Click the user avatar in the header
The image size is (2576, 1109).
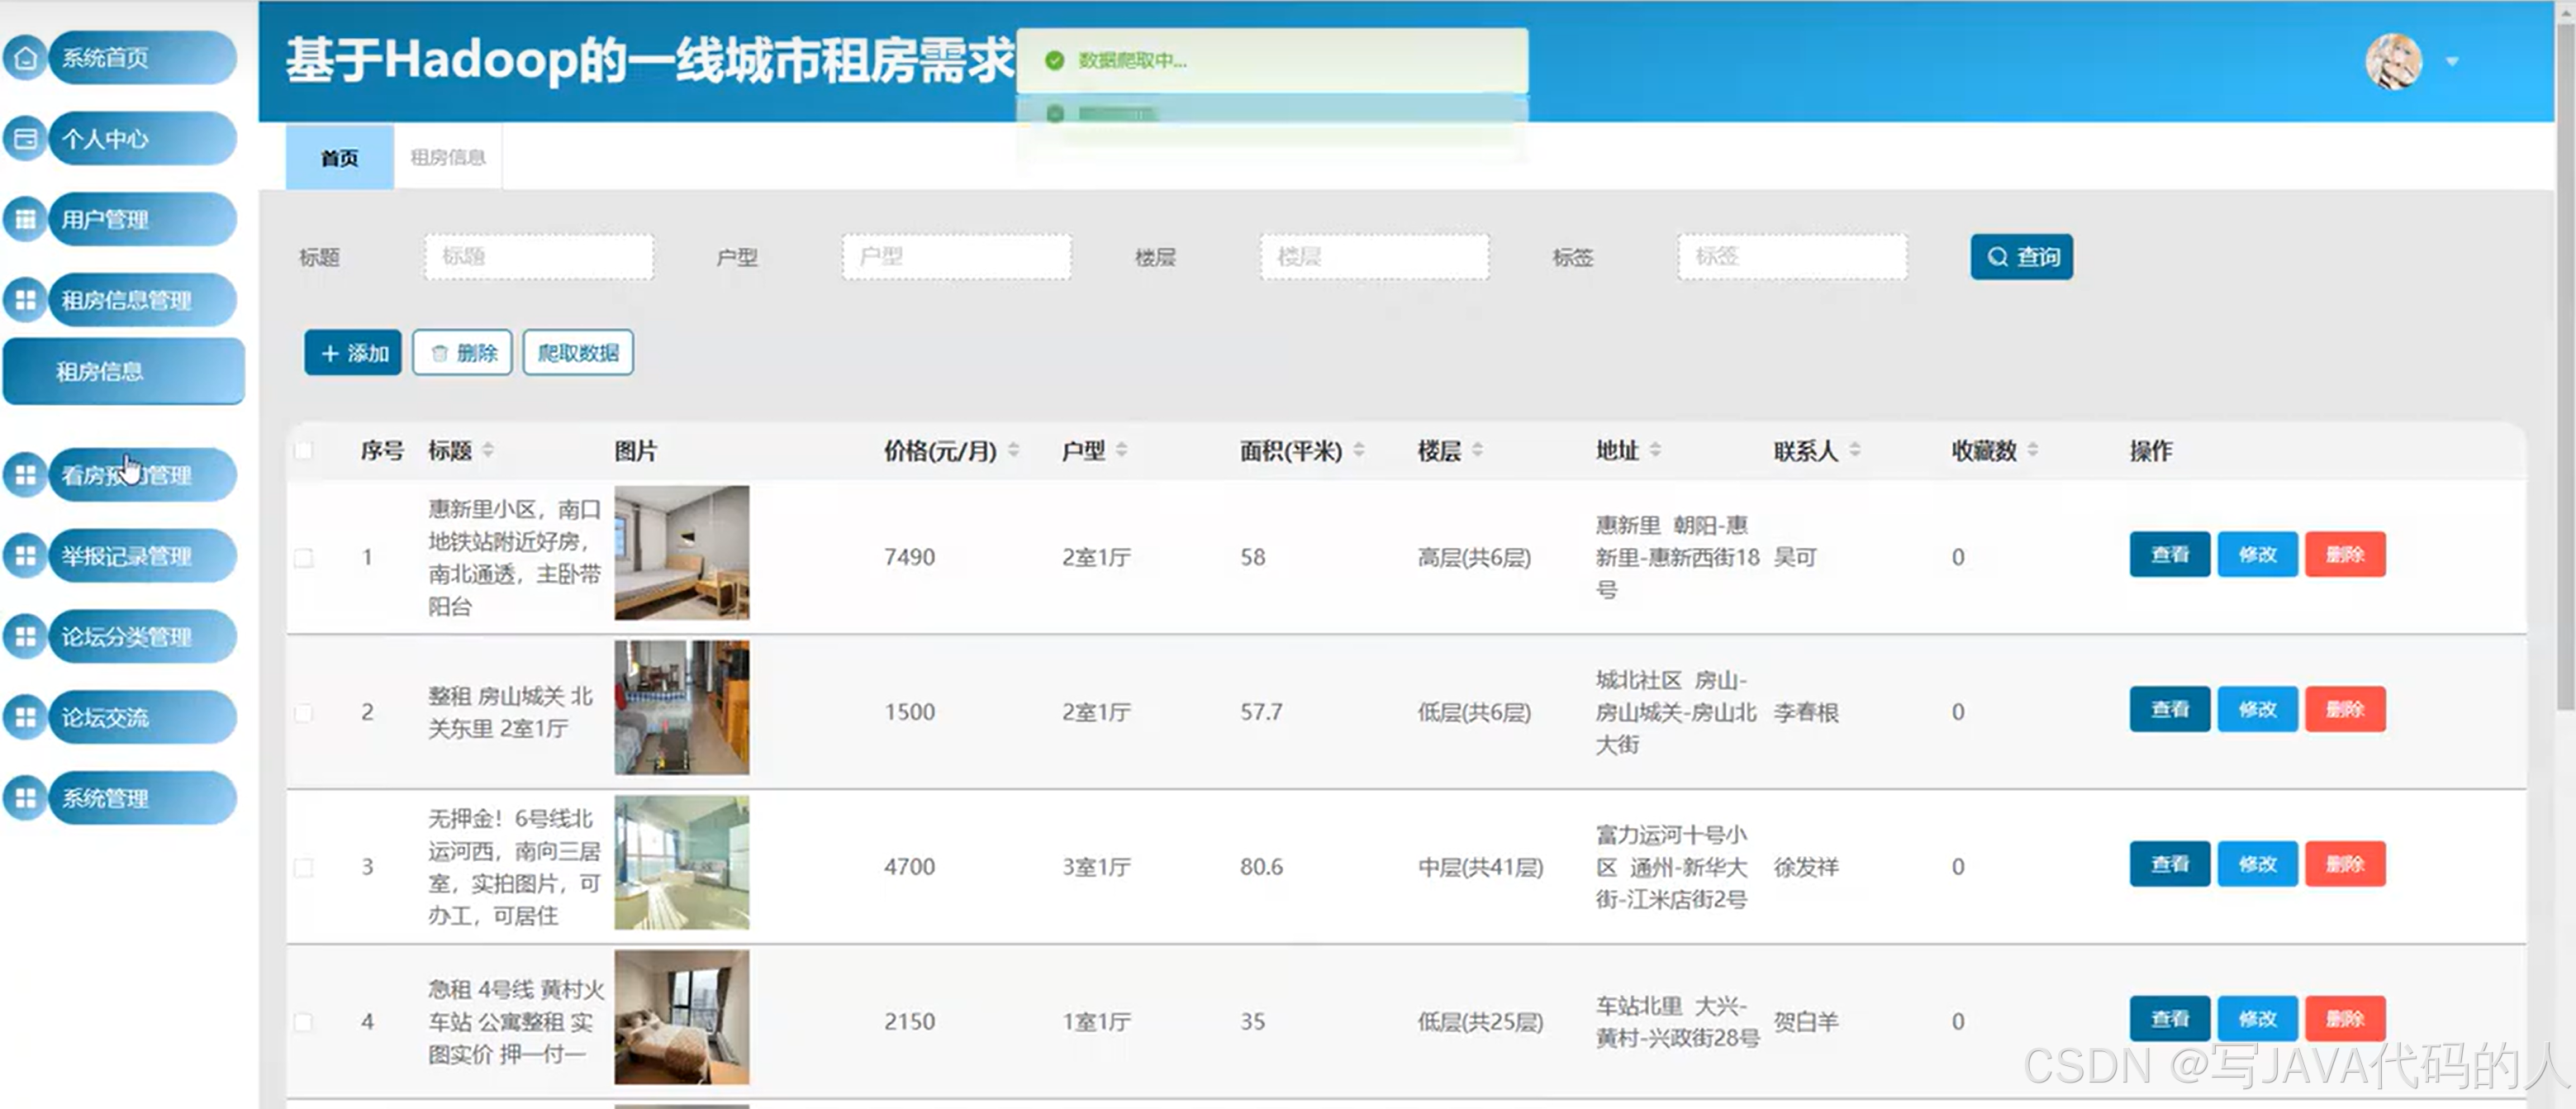point(2393,61)
